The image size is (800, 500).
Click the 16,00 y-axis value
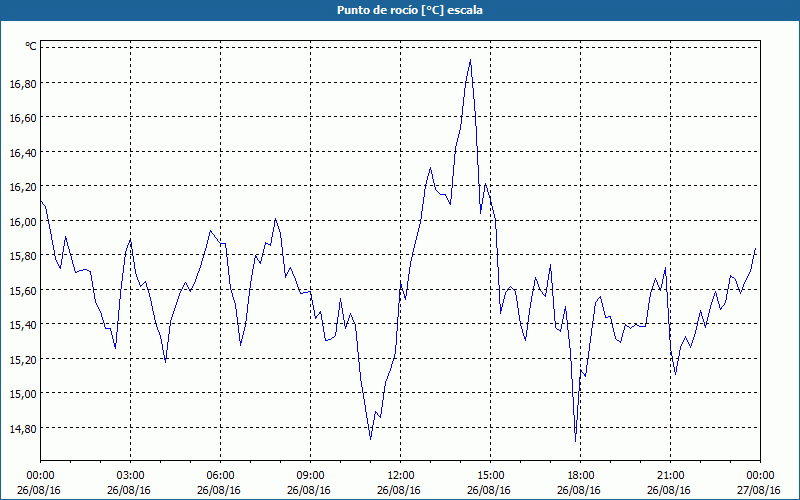[23, 221]
